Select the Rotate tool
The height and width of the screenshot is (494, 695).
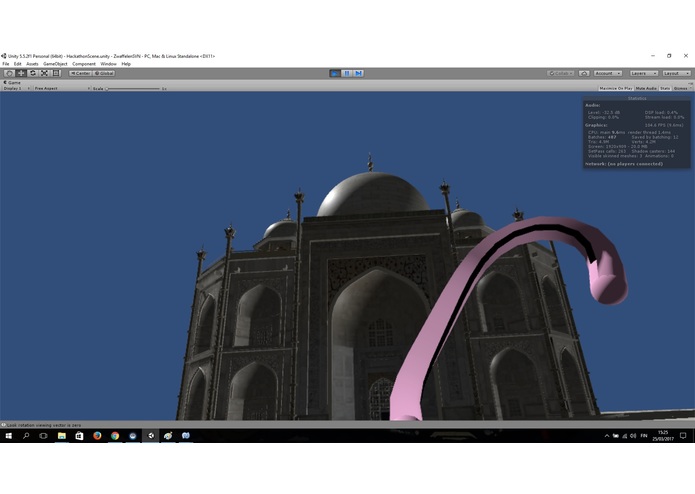pos(32,73)
